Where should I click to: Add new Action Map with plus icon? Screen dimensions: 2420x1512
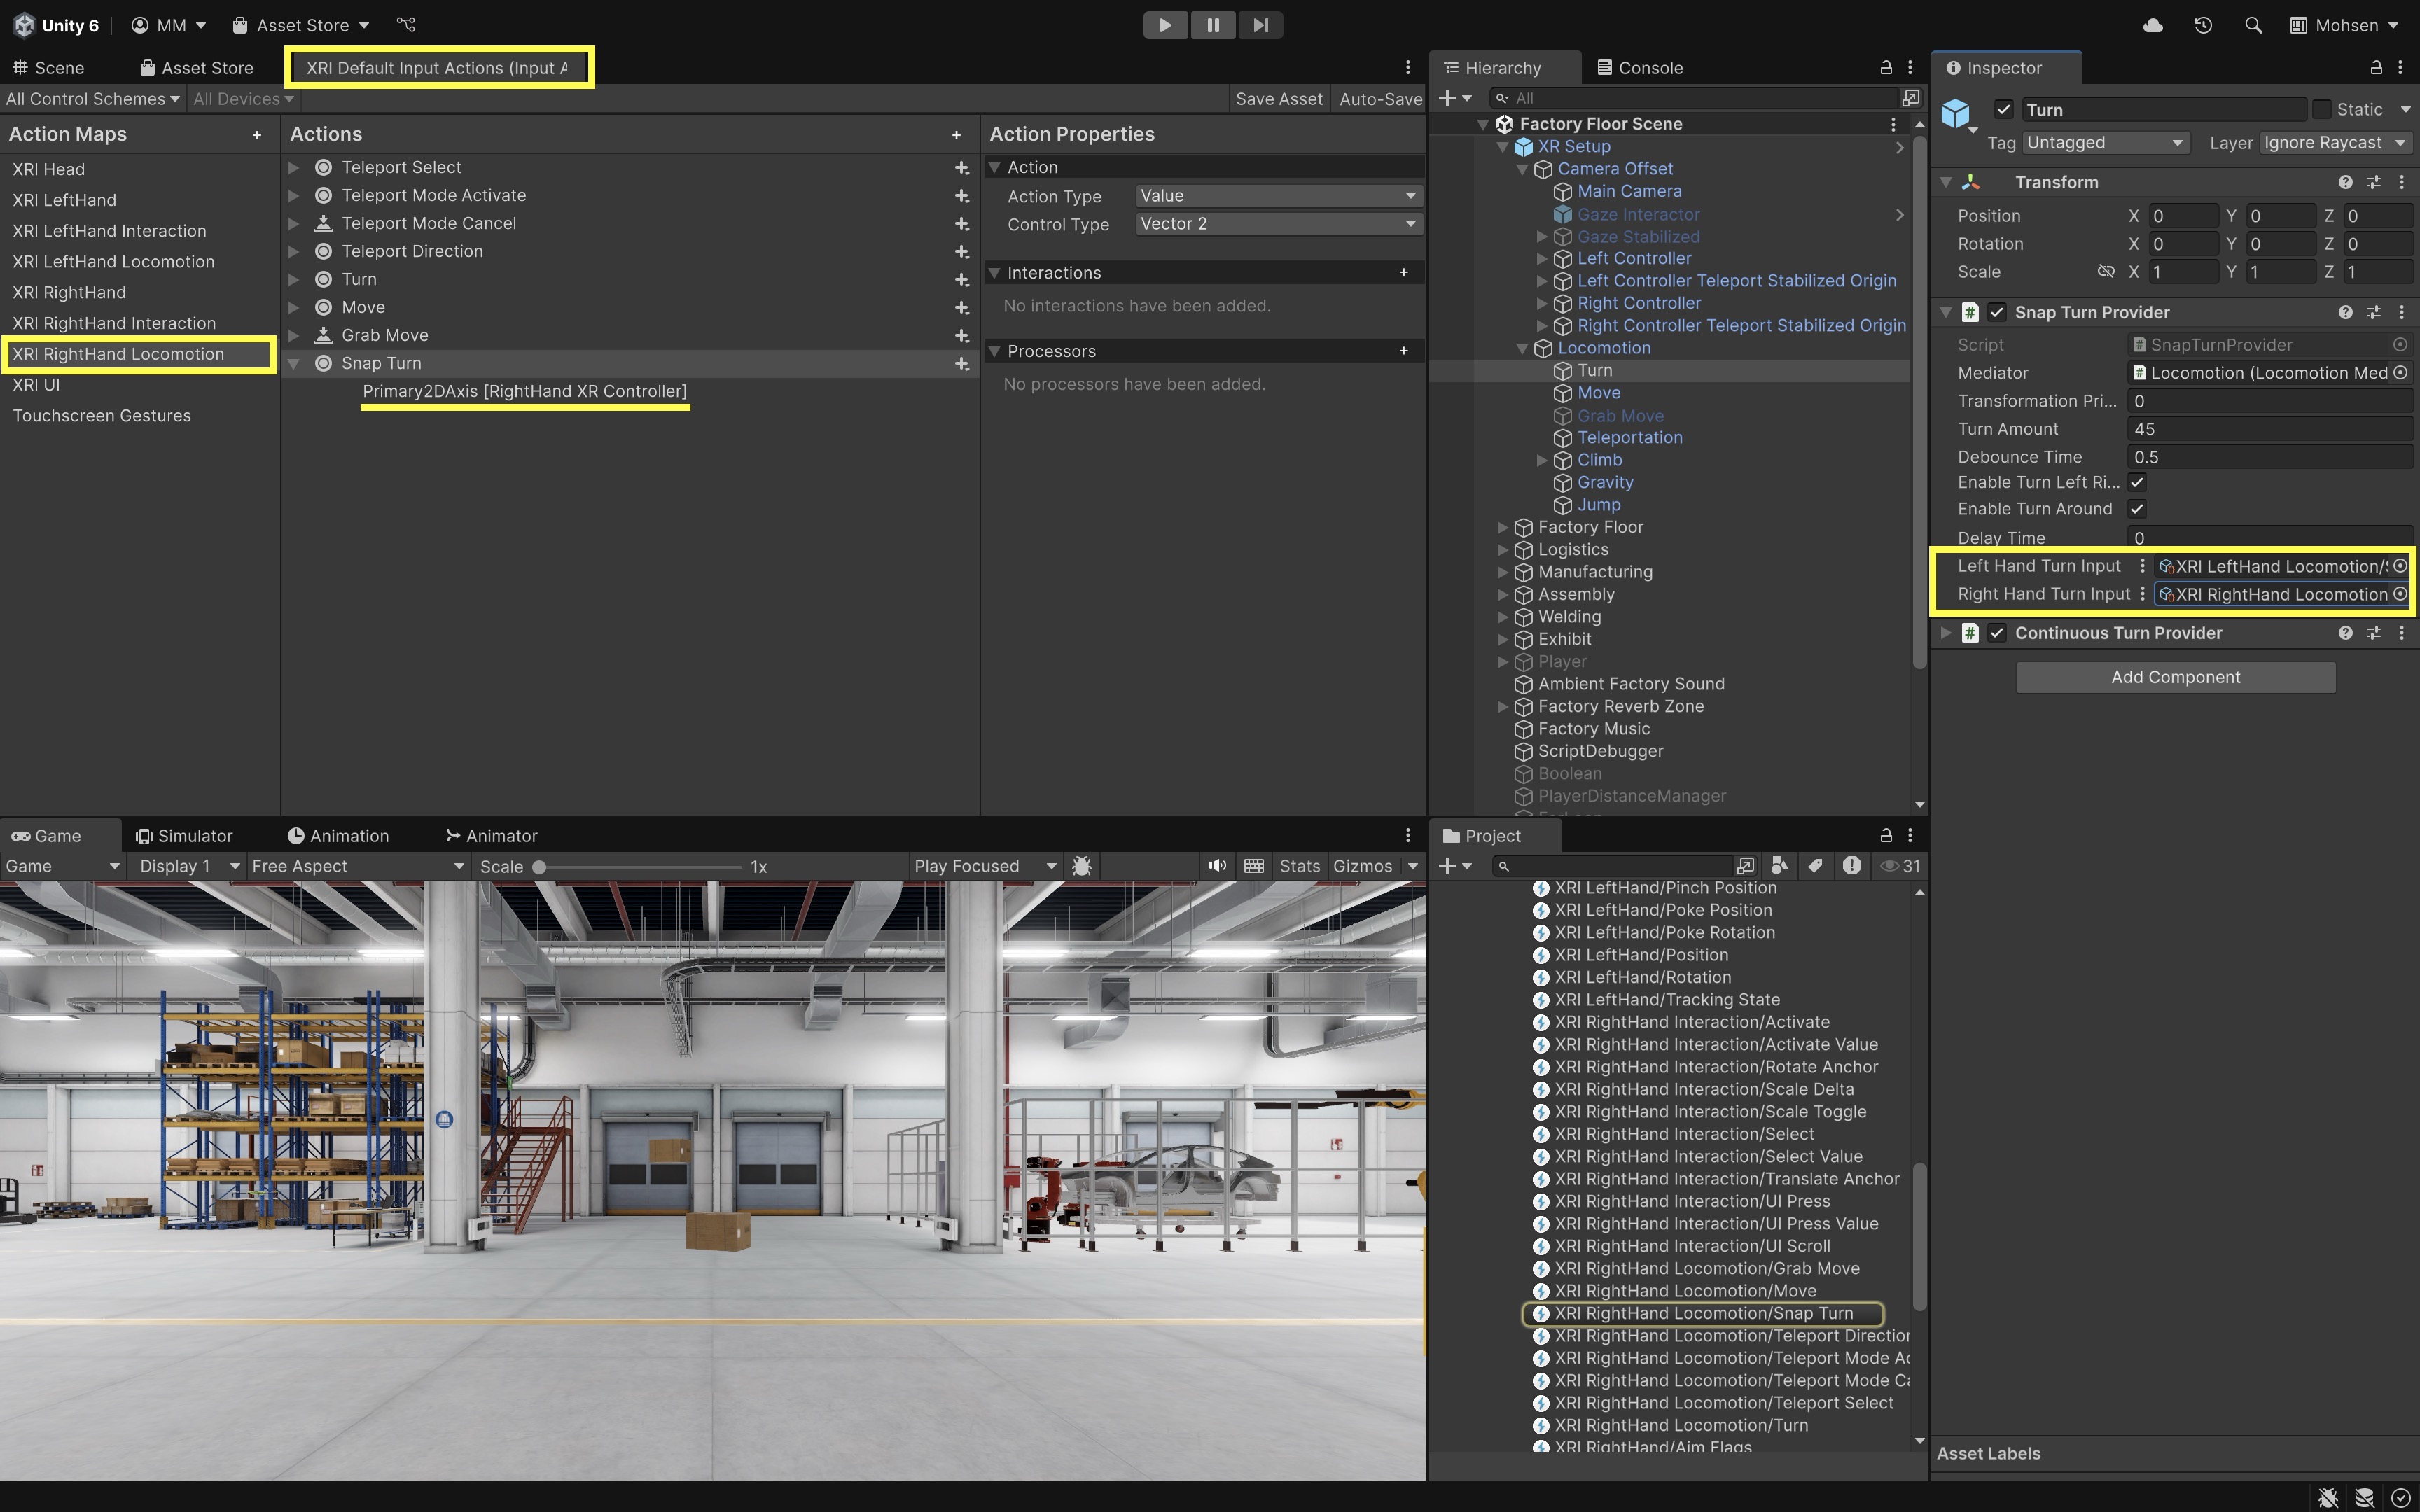tap(257, 134)
